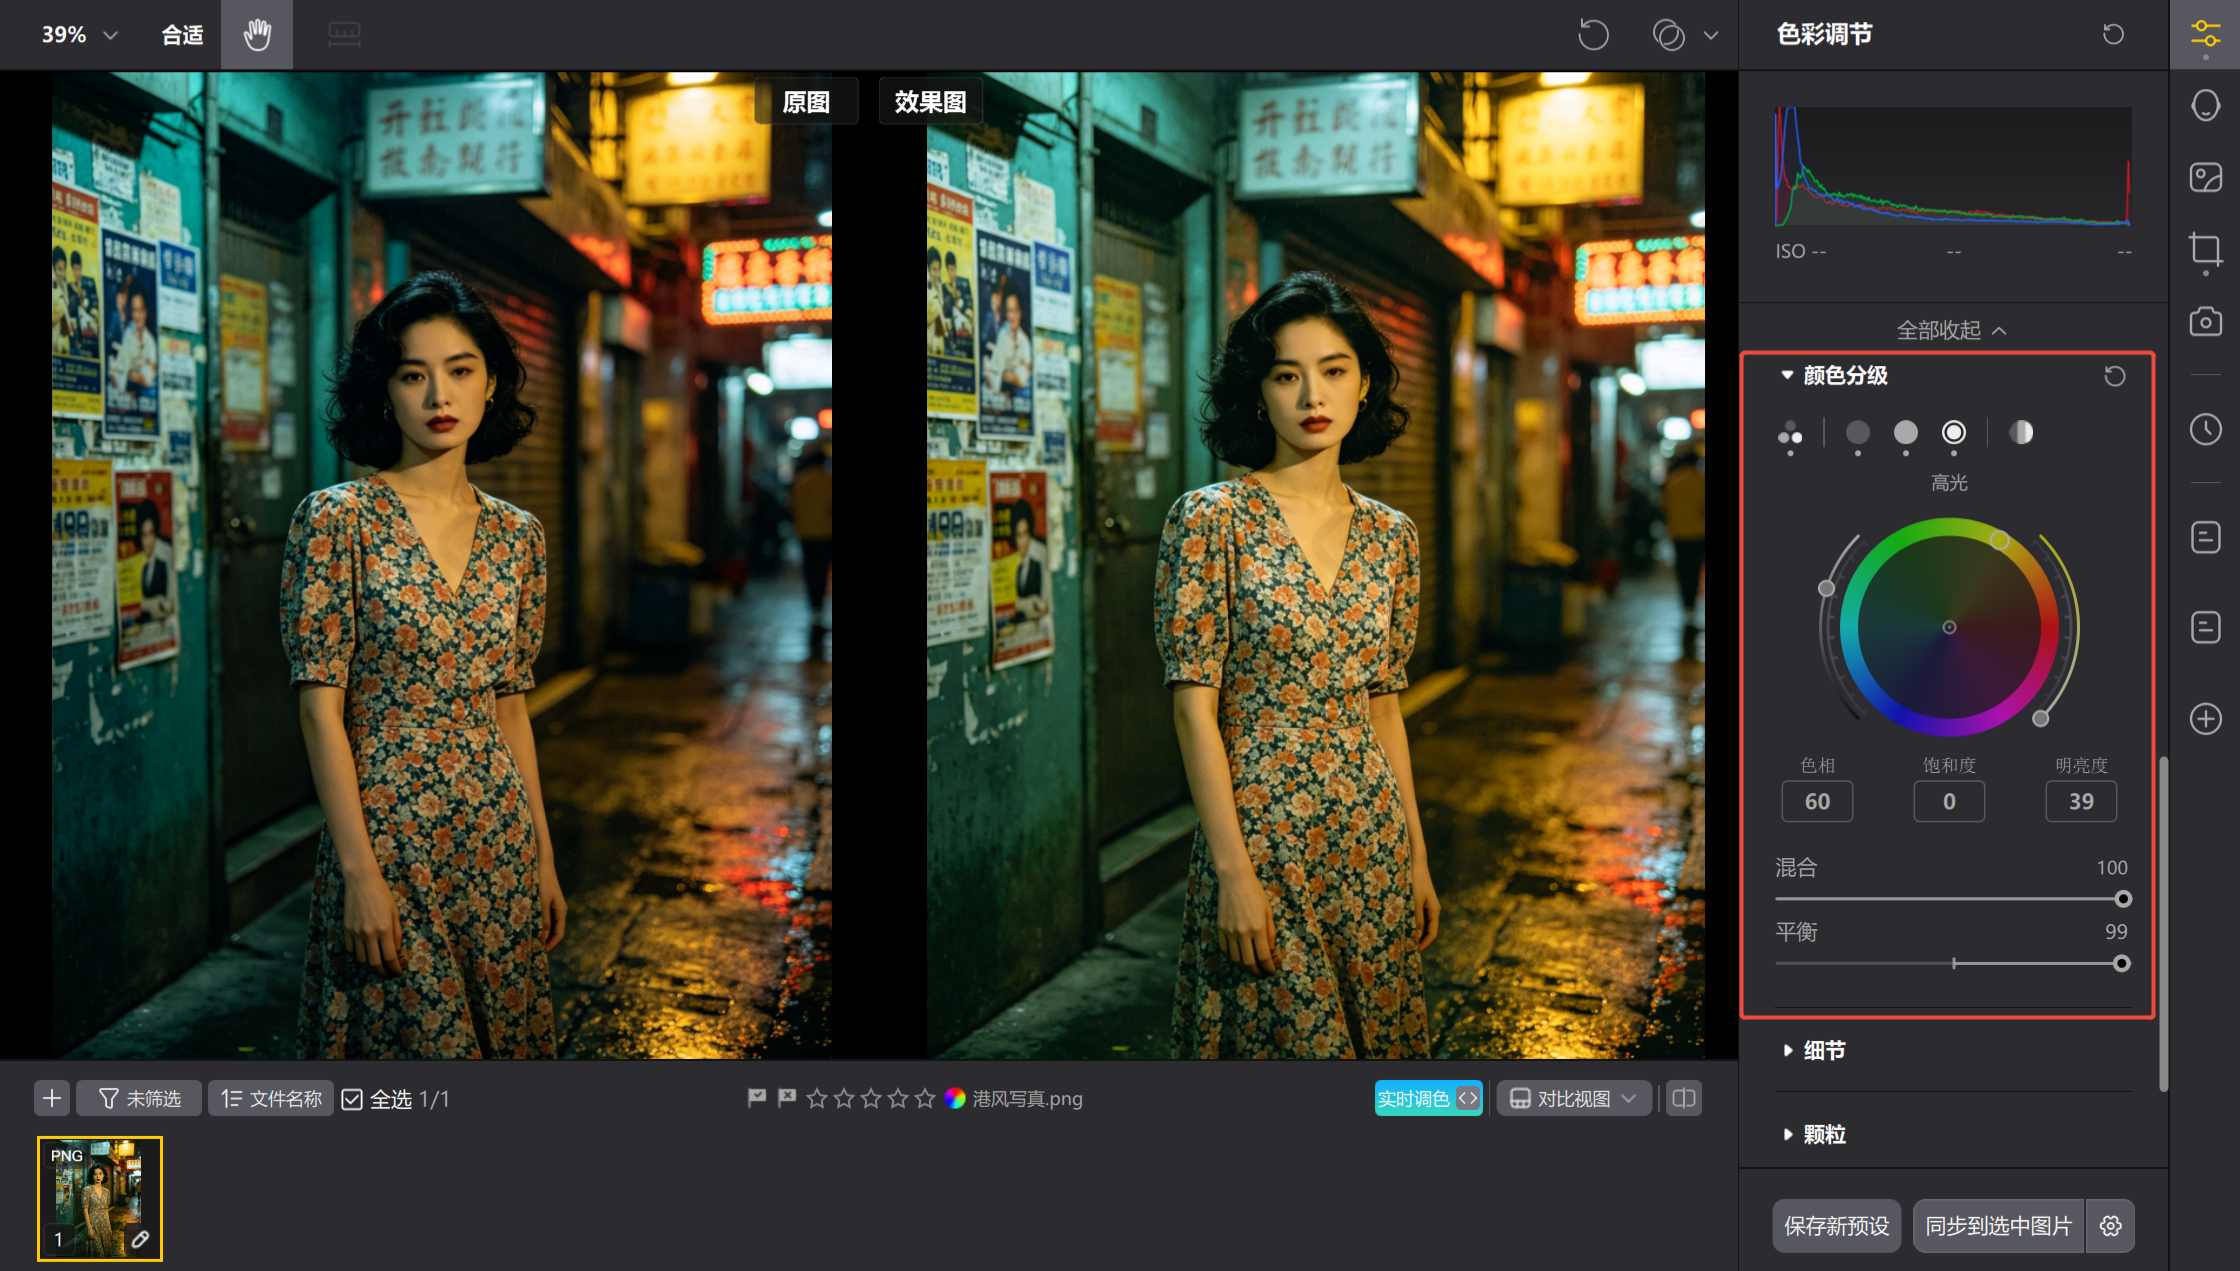Click the camera snapshot icon in sidebar

(x=2205, y=322)
